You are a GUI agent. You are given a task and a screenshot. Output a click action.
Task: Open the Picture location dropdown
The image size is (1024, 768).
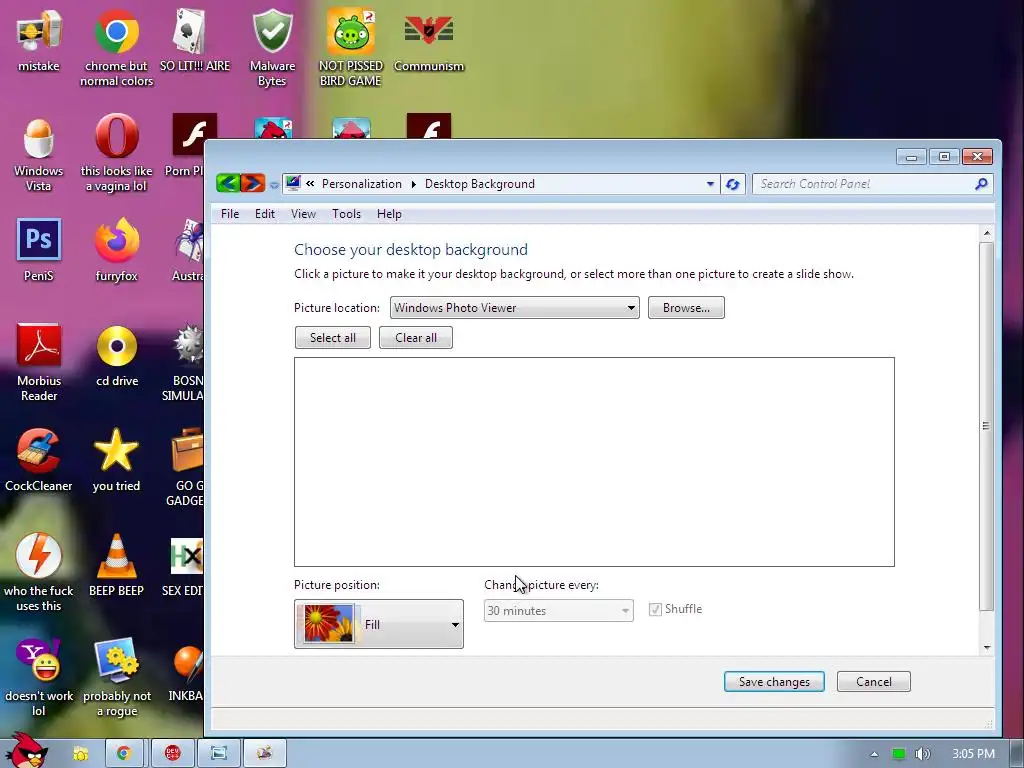click(514, 308)
